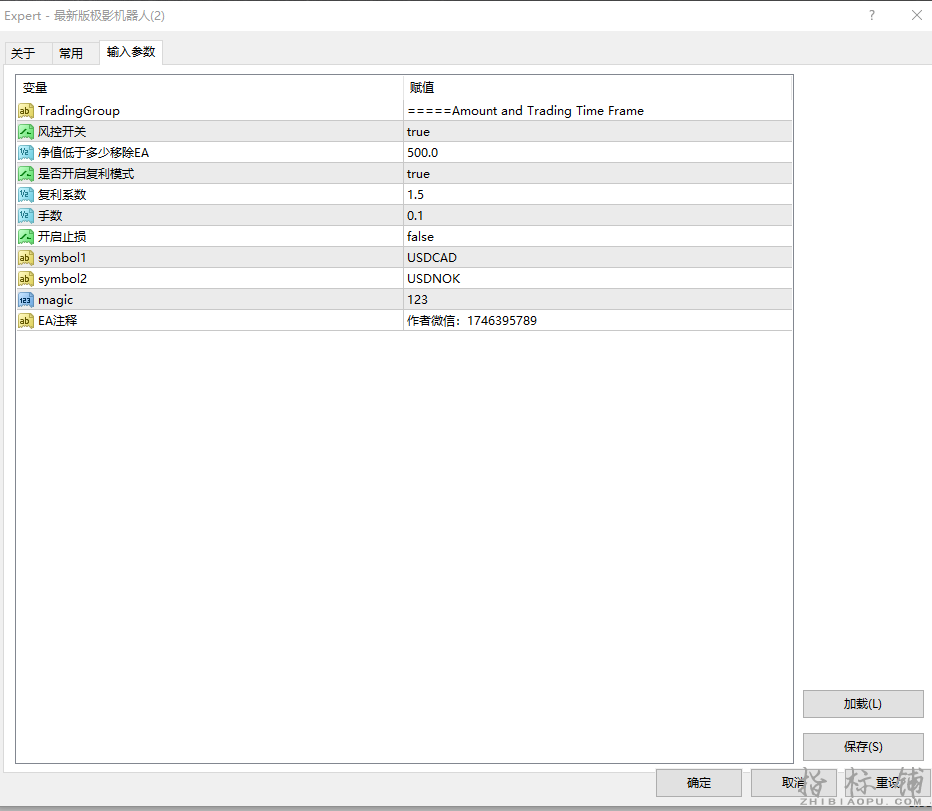Click the 复利系数 value type icon

[x=26, y=195]
